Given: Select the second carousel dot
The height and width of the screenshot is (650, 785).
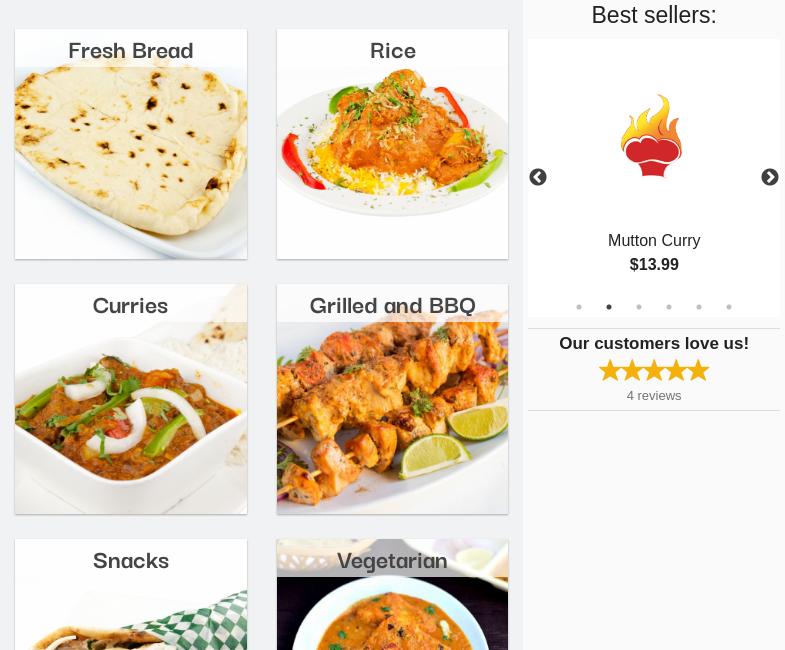Looking at the screenshot, I should point(609,307).
